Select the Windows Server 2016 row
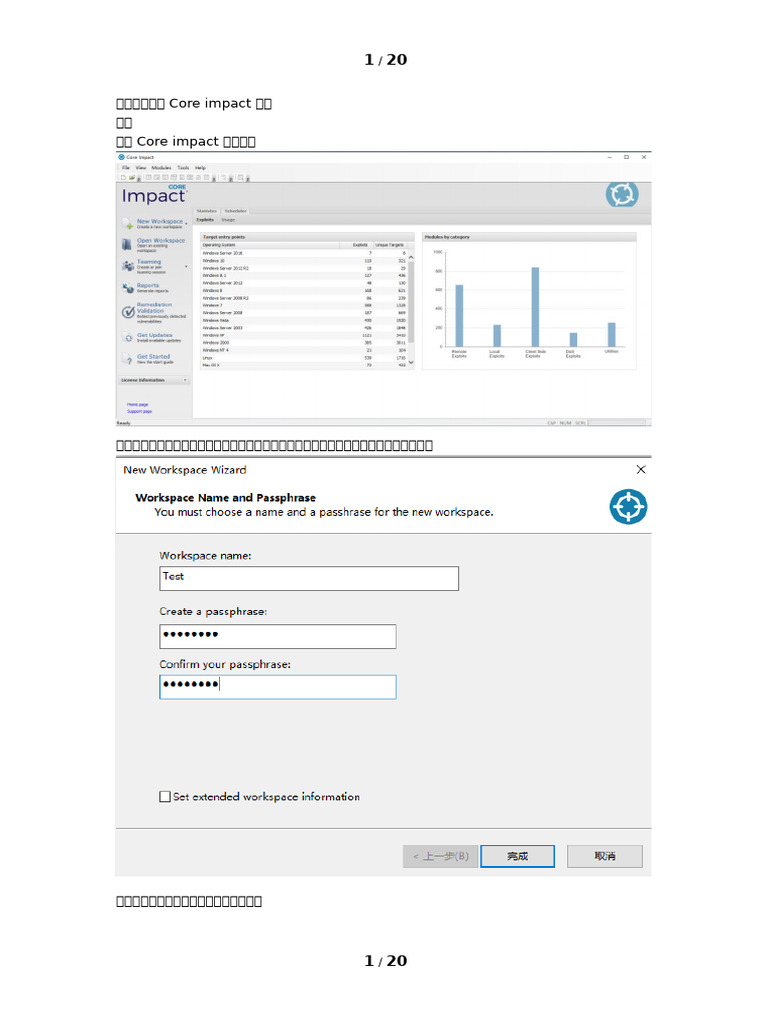 [304, 253]
